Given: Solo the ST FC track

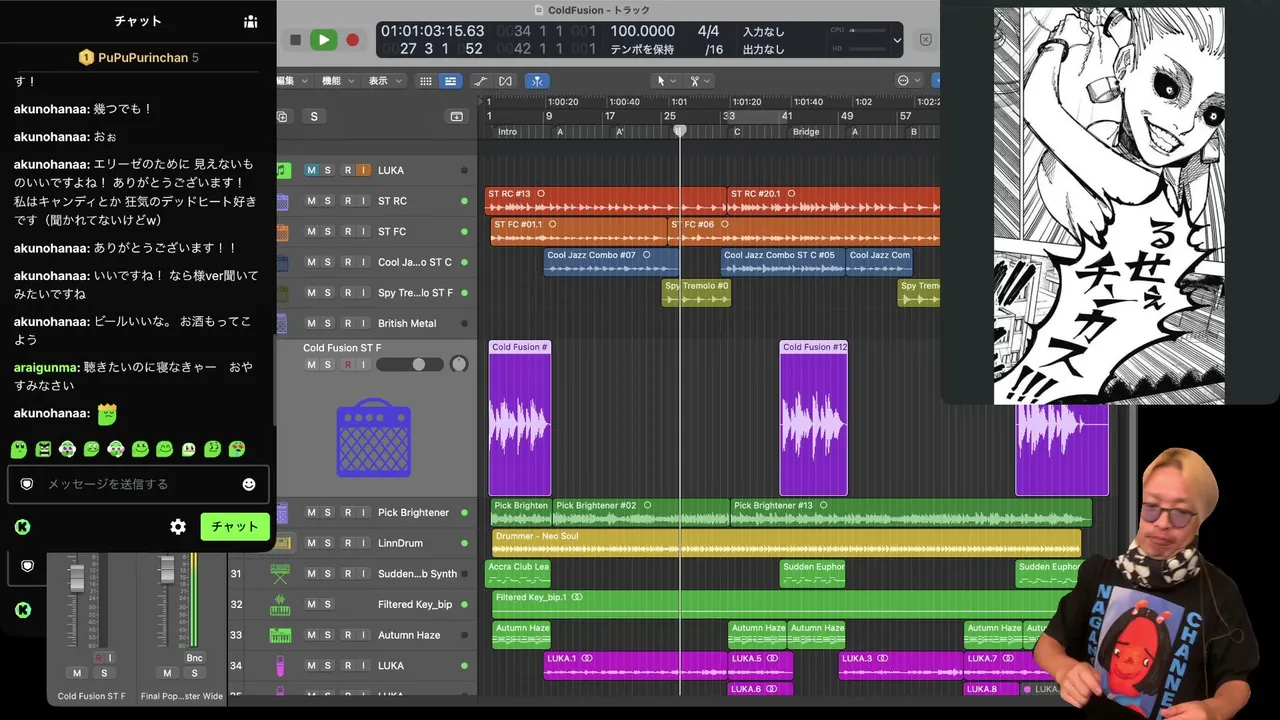Looking at the screenshot, I should point(327,231).
